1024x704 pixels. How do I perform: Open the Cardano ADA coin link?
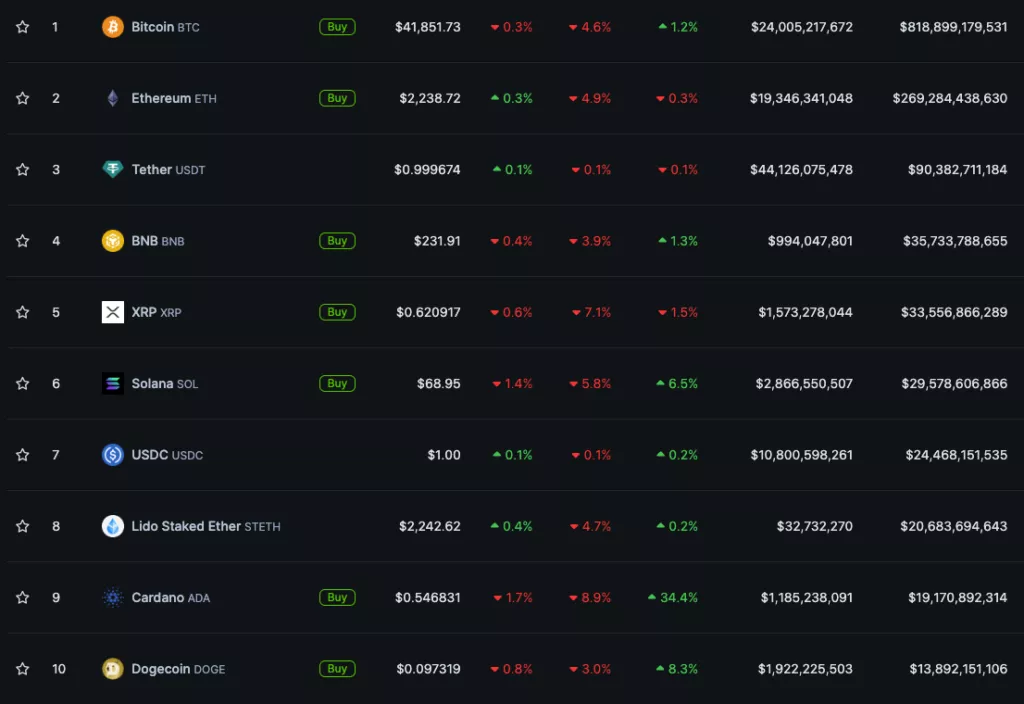coord(170,598)
